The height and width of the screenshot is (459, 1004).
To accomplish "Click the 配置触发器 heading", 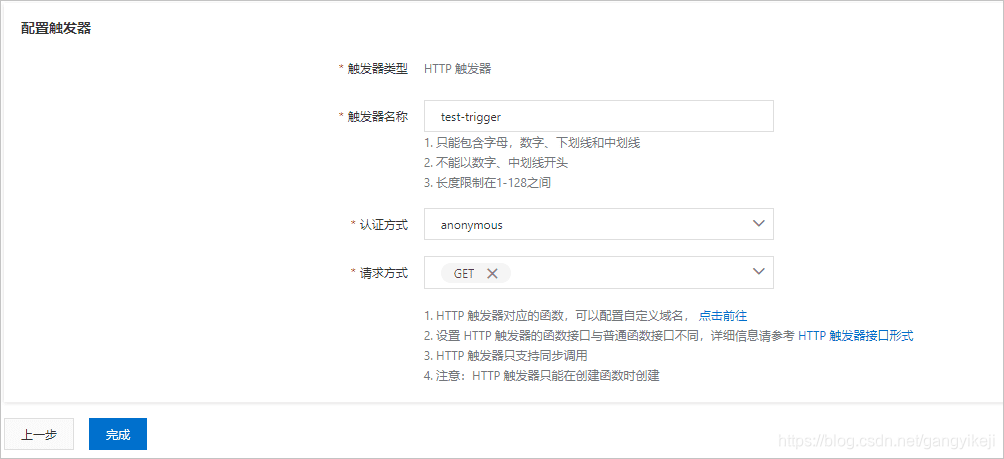I will click(56, 29).
